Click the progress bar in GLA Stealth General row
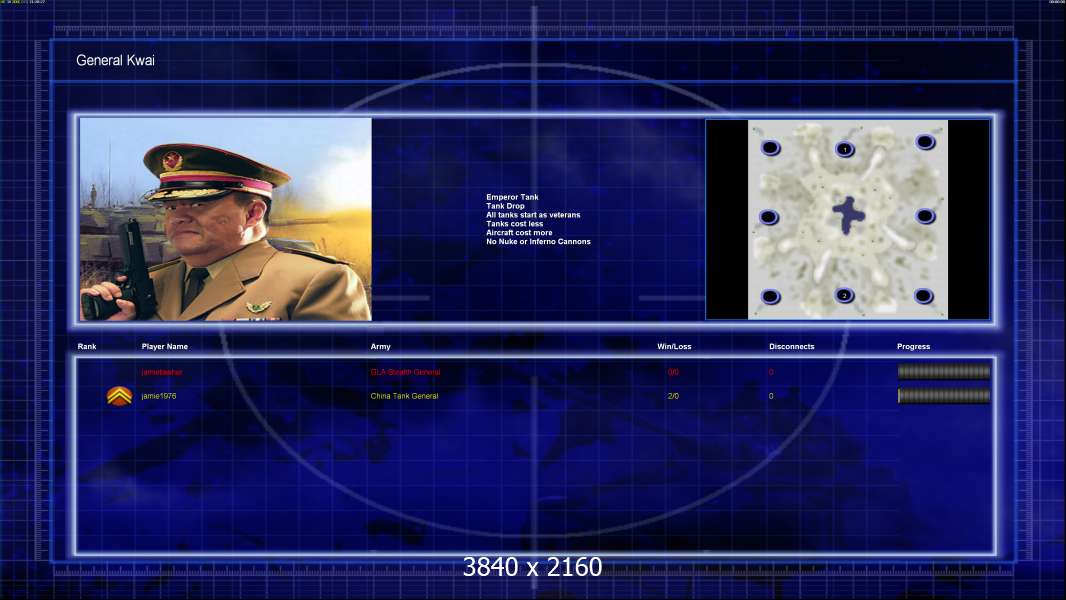The height and width of the screenshot is (600, 1066). click(944, 372)
